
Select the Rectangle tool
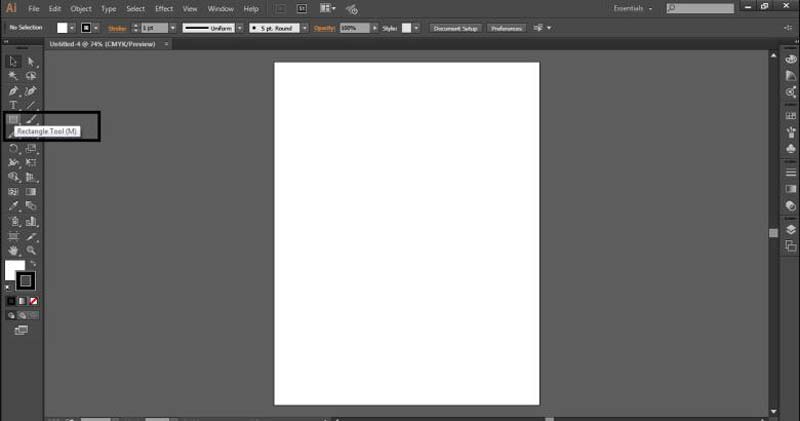pyautogui.click(x=14, y=120)
